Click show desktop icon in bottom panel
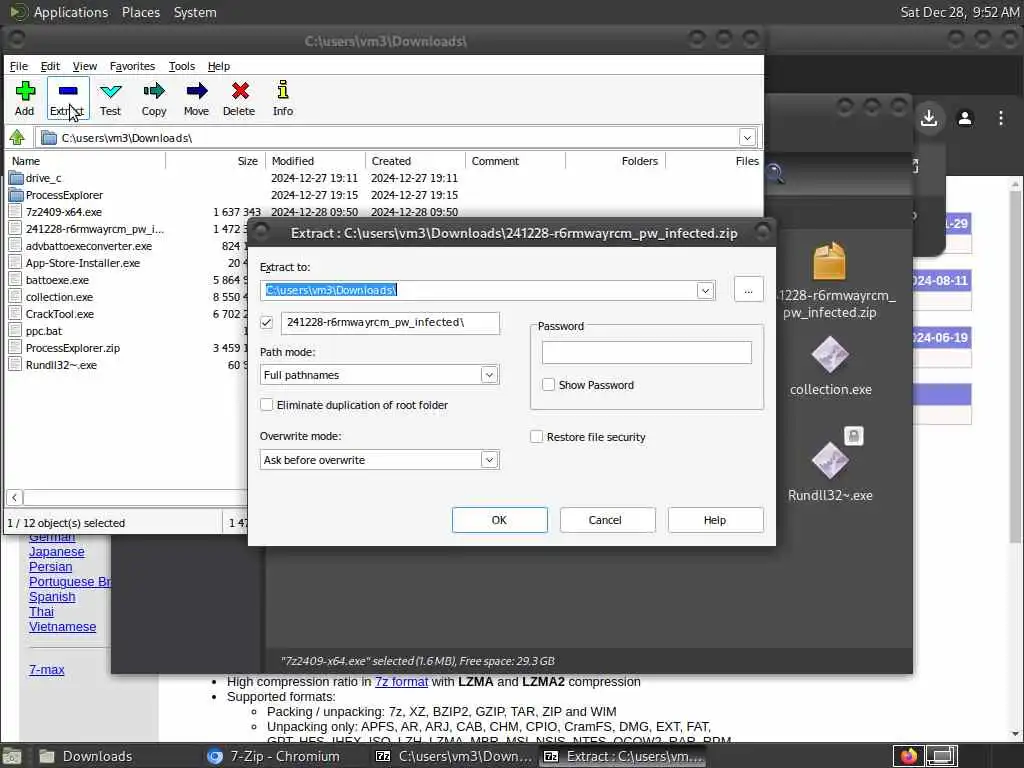The height and width of the screenshot is (768, 1024). [11, 757]
